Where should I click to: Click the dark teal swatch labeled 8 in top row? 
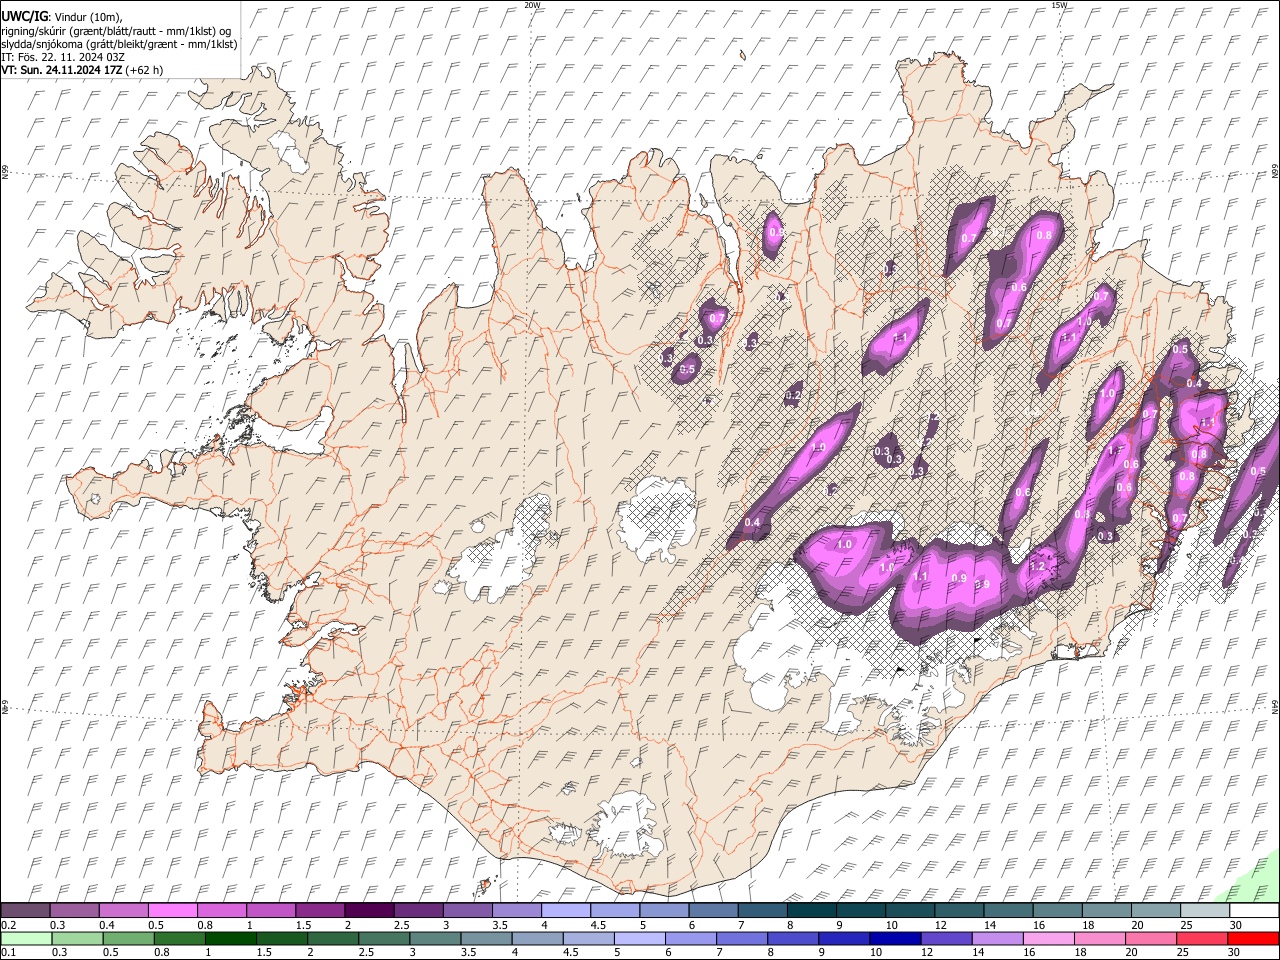[811, 910]
